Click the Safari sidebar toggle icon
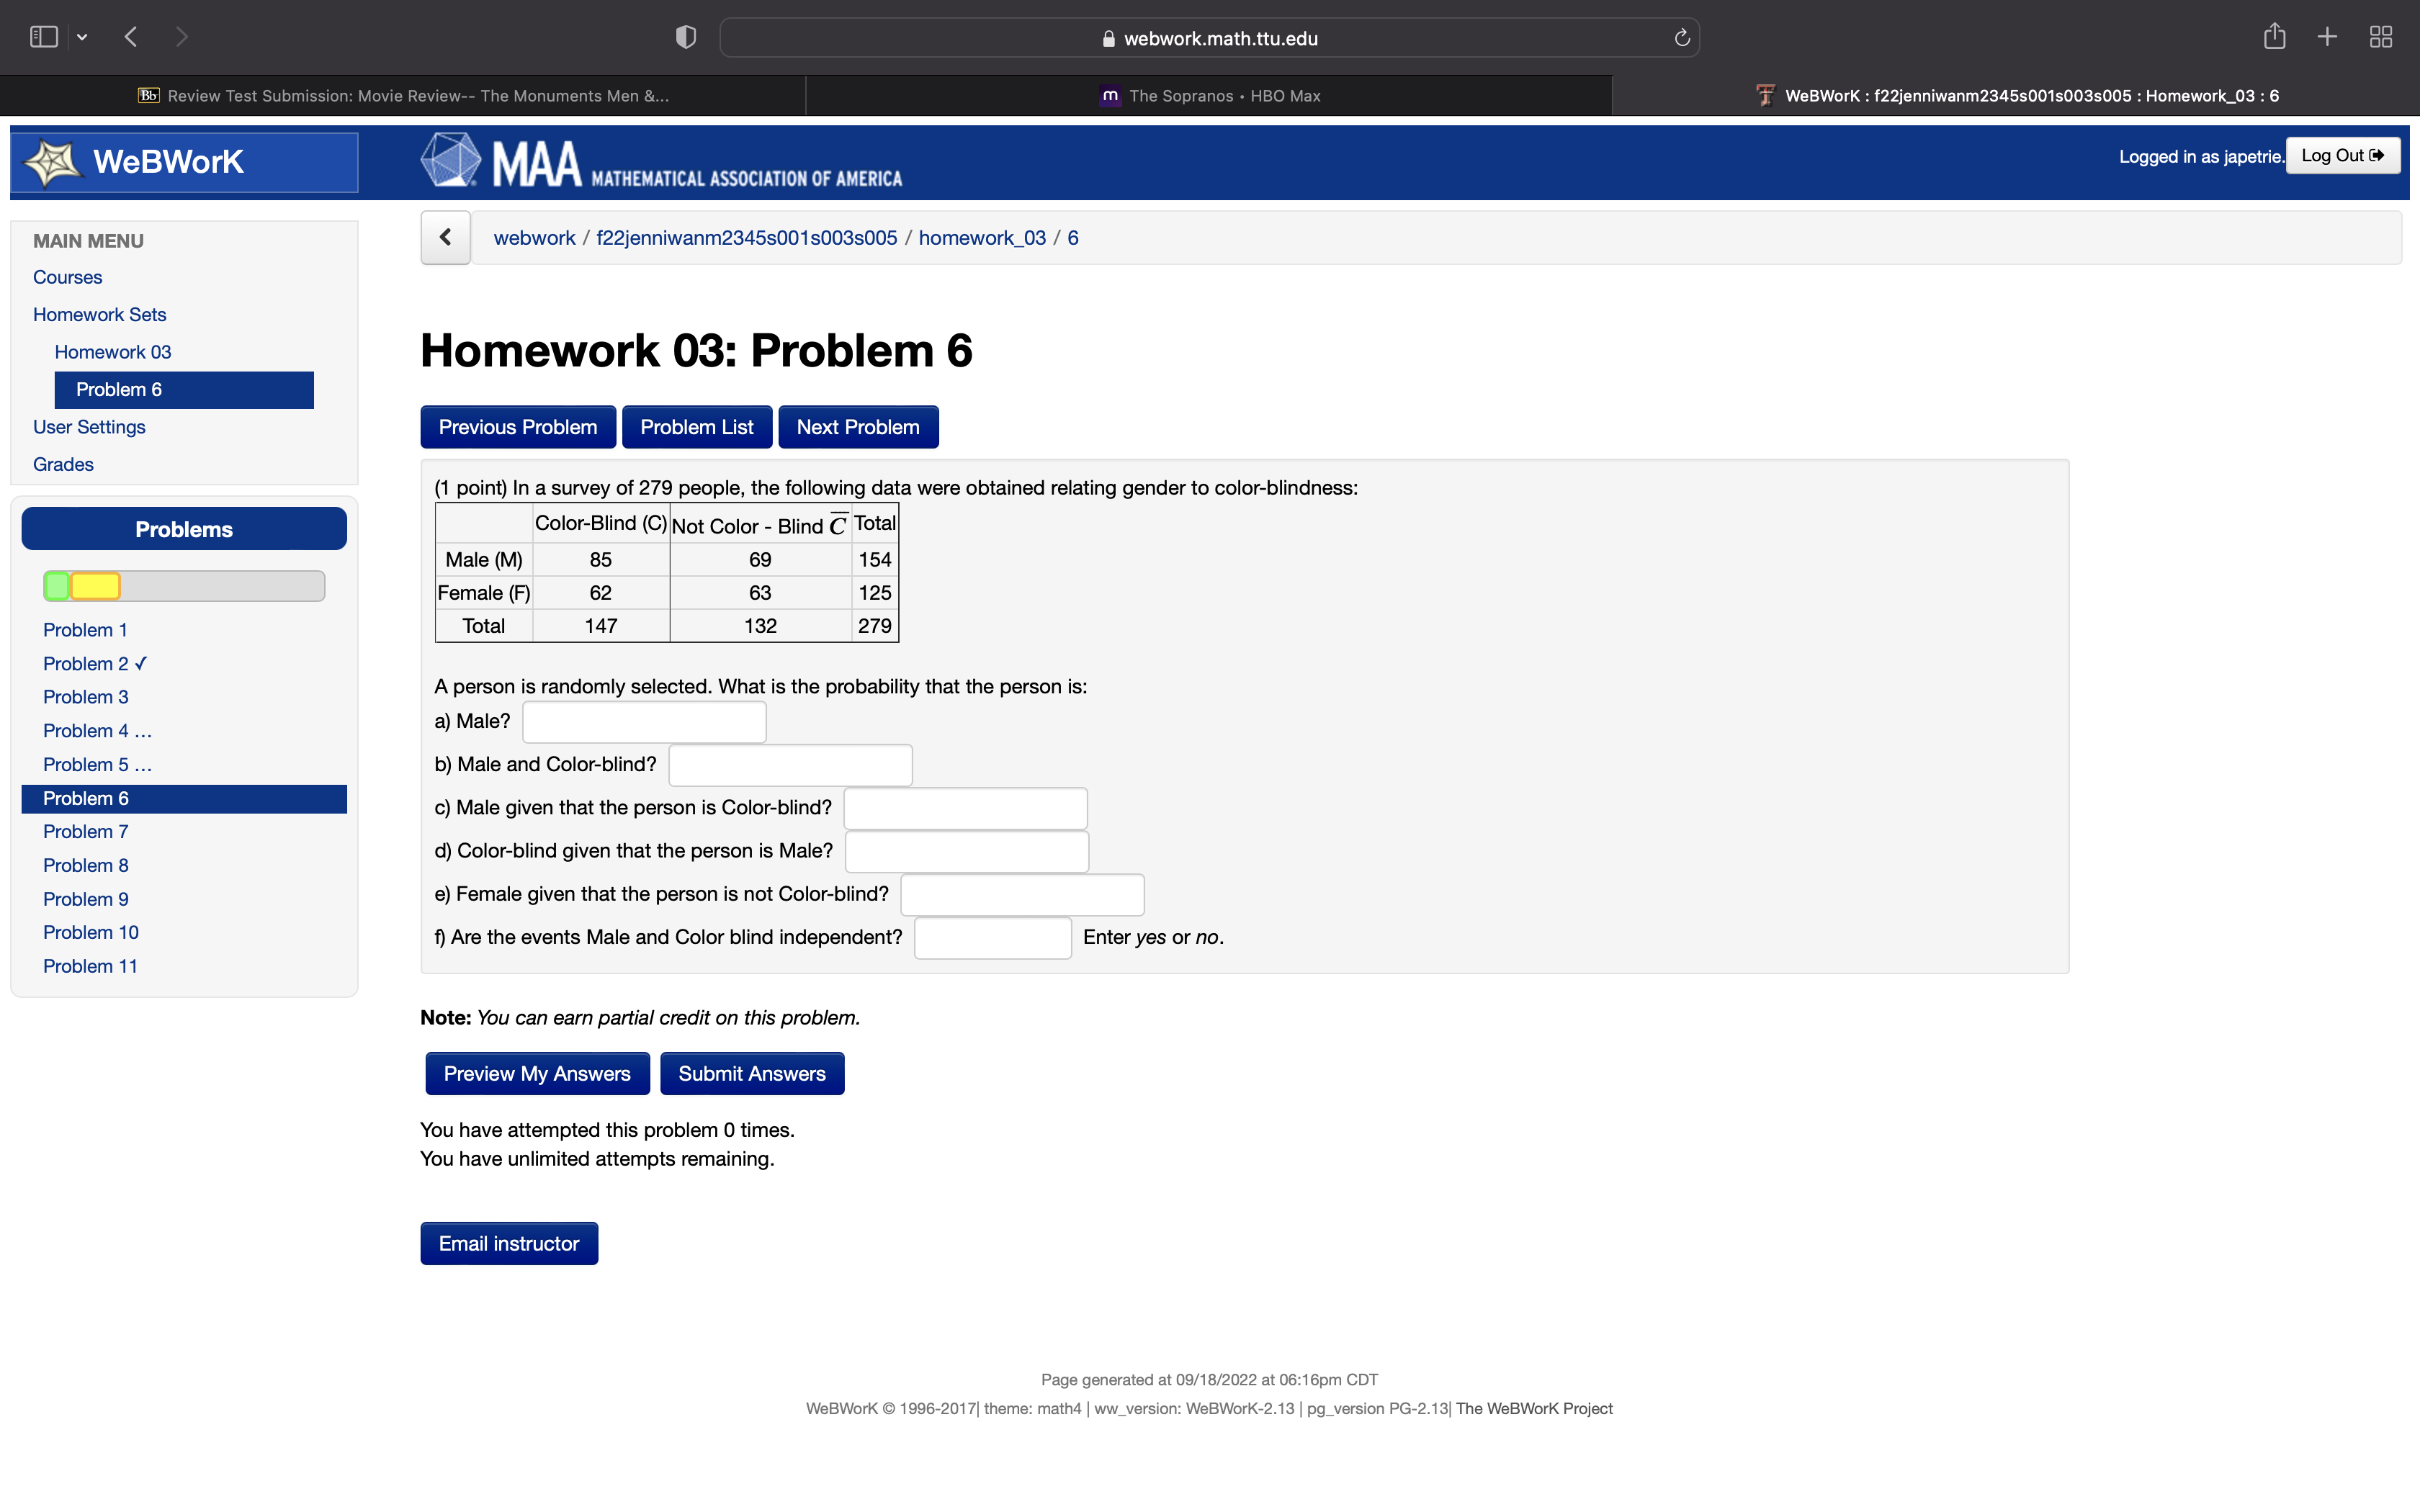Viewport: 2420px width, 1512px height. coord(43,37)
